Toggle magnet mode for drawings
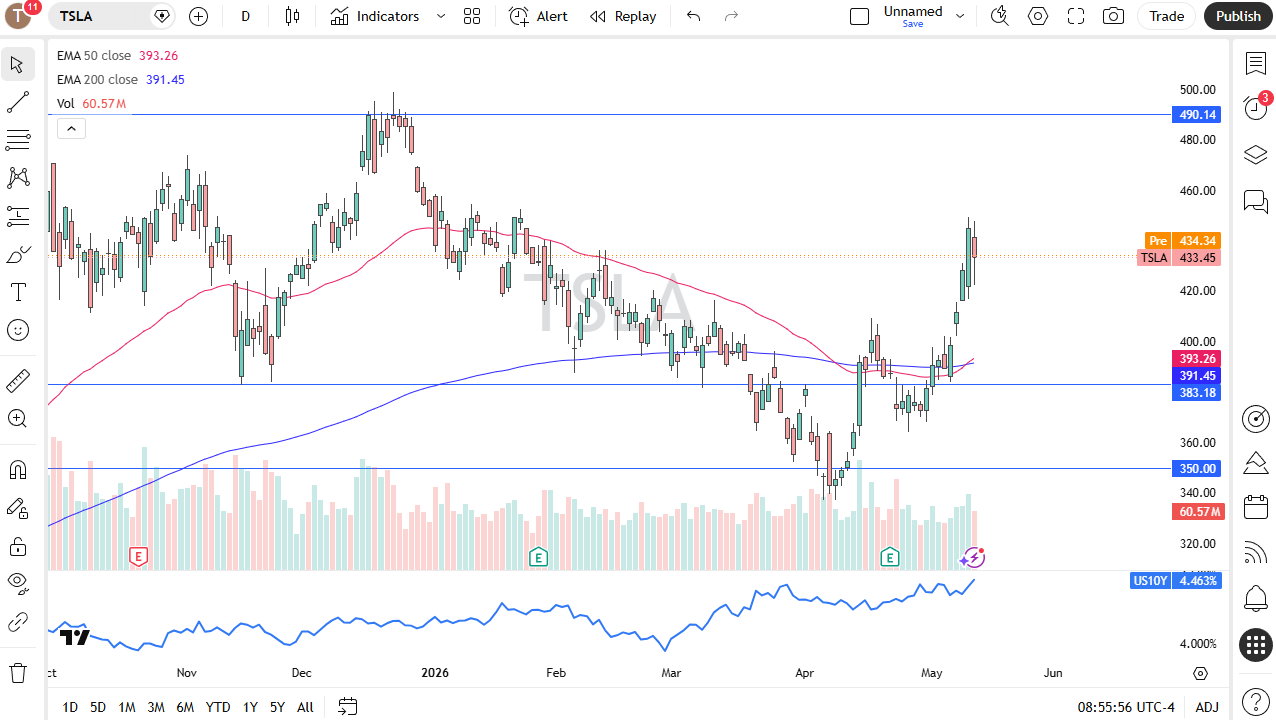 (x=17, y=469)
